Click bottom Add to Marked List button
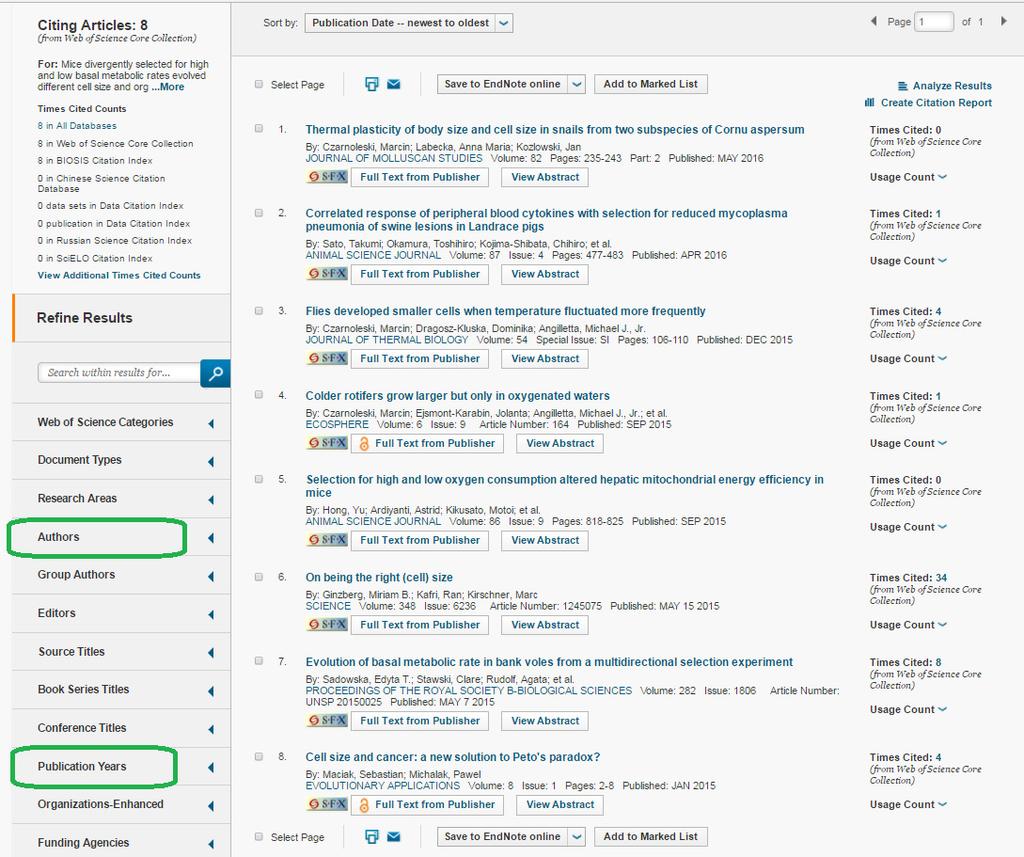1024x857 pixels. (x=650, y=837)
